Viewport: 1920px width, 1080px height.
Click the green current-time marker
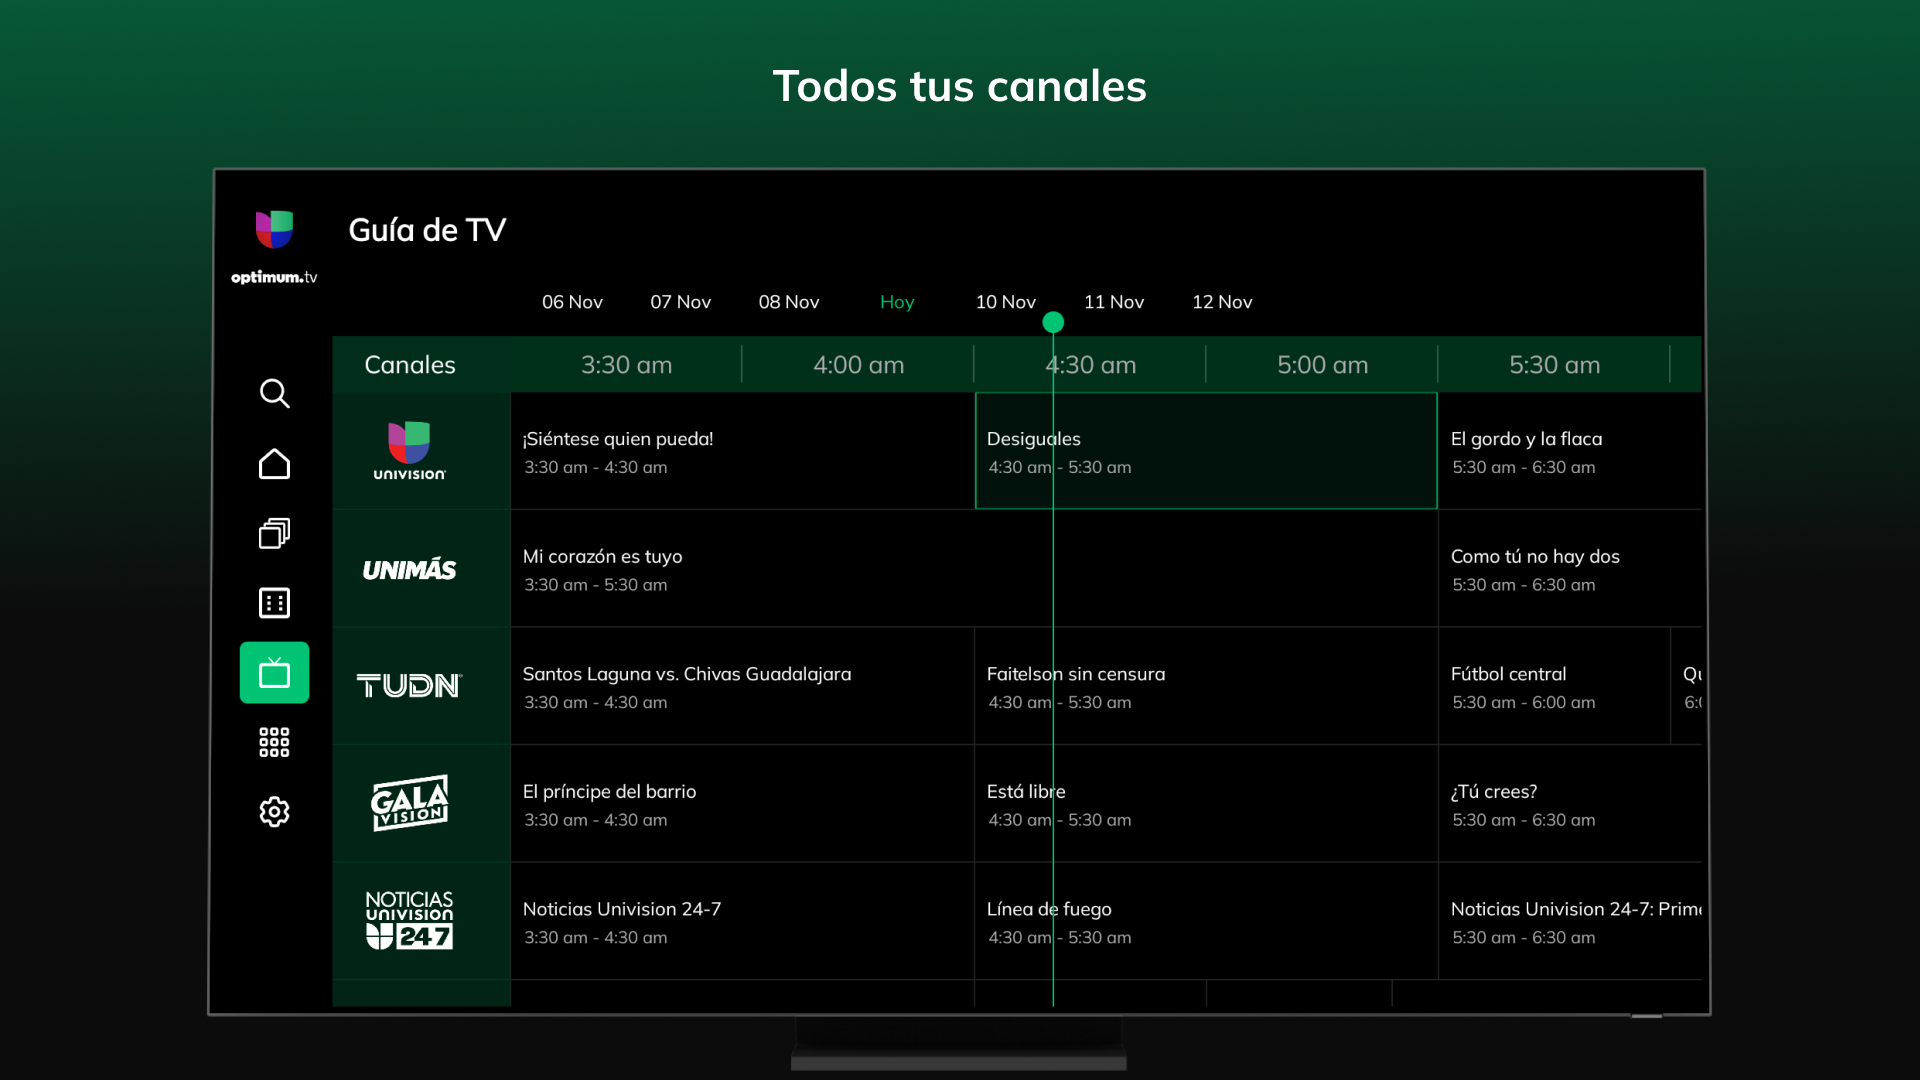pyautogui.click(x=1053, y=322)
